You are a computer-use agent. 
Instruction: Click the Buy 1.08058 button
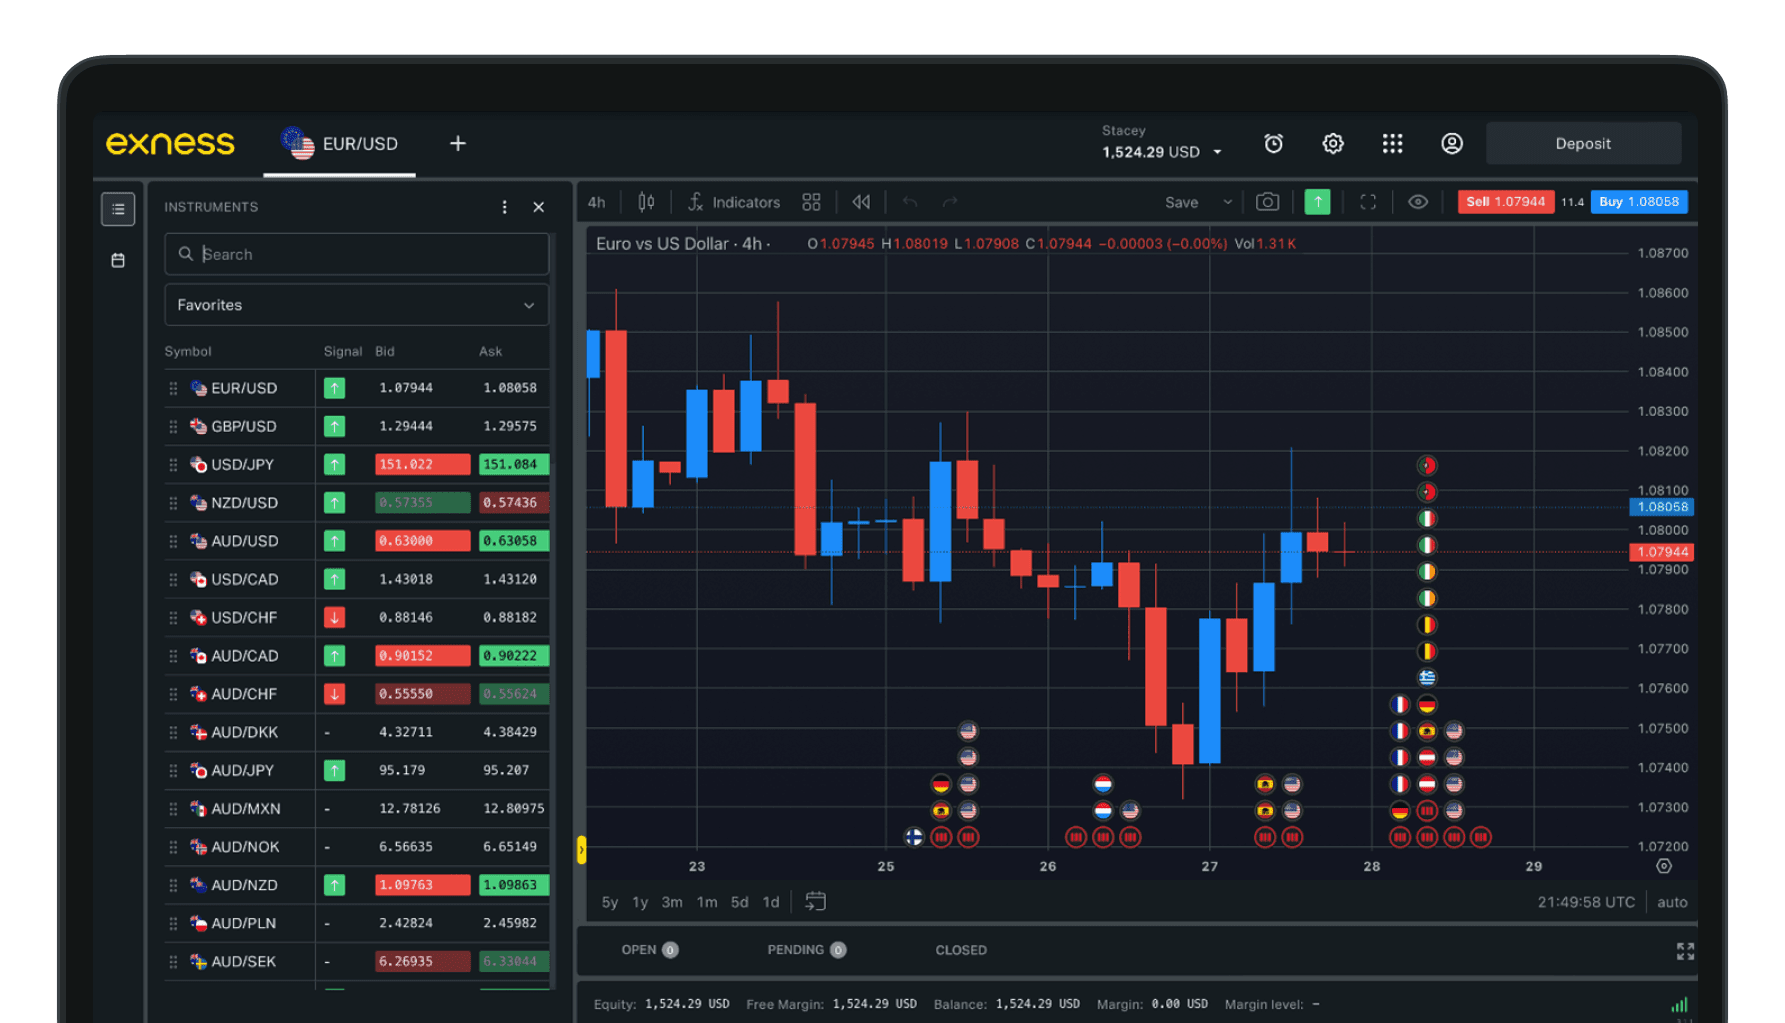coord(1638,202)
